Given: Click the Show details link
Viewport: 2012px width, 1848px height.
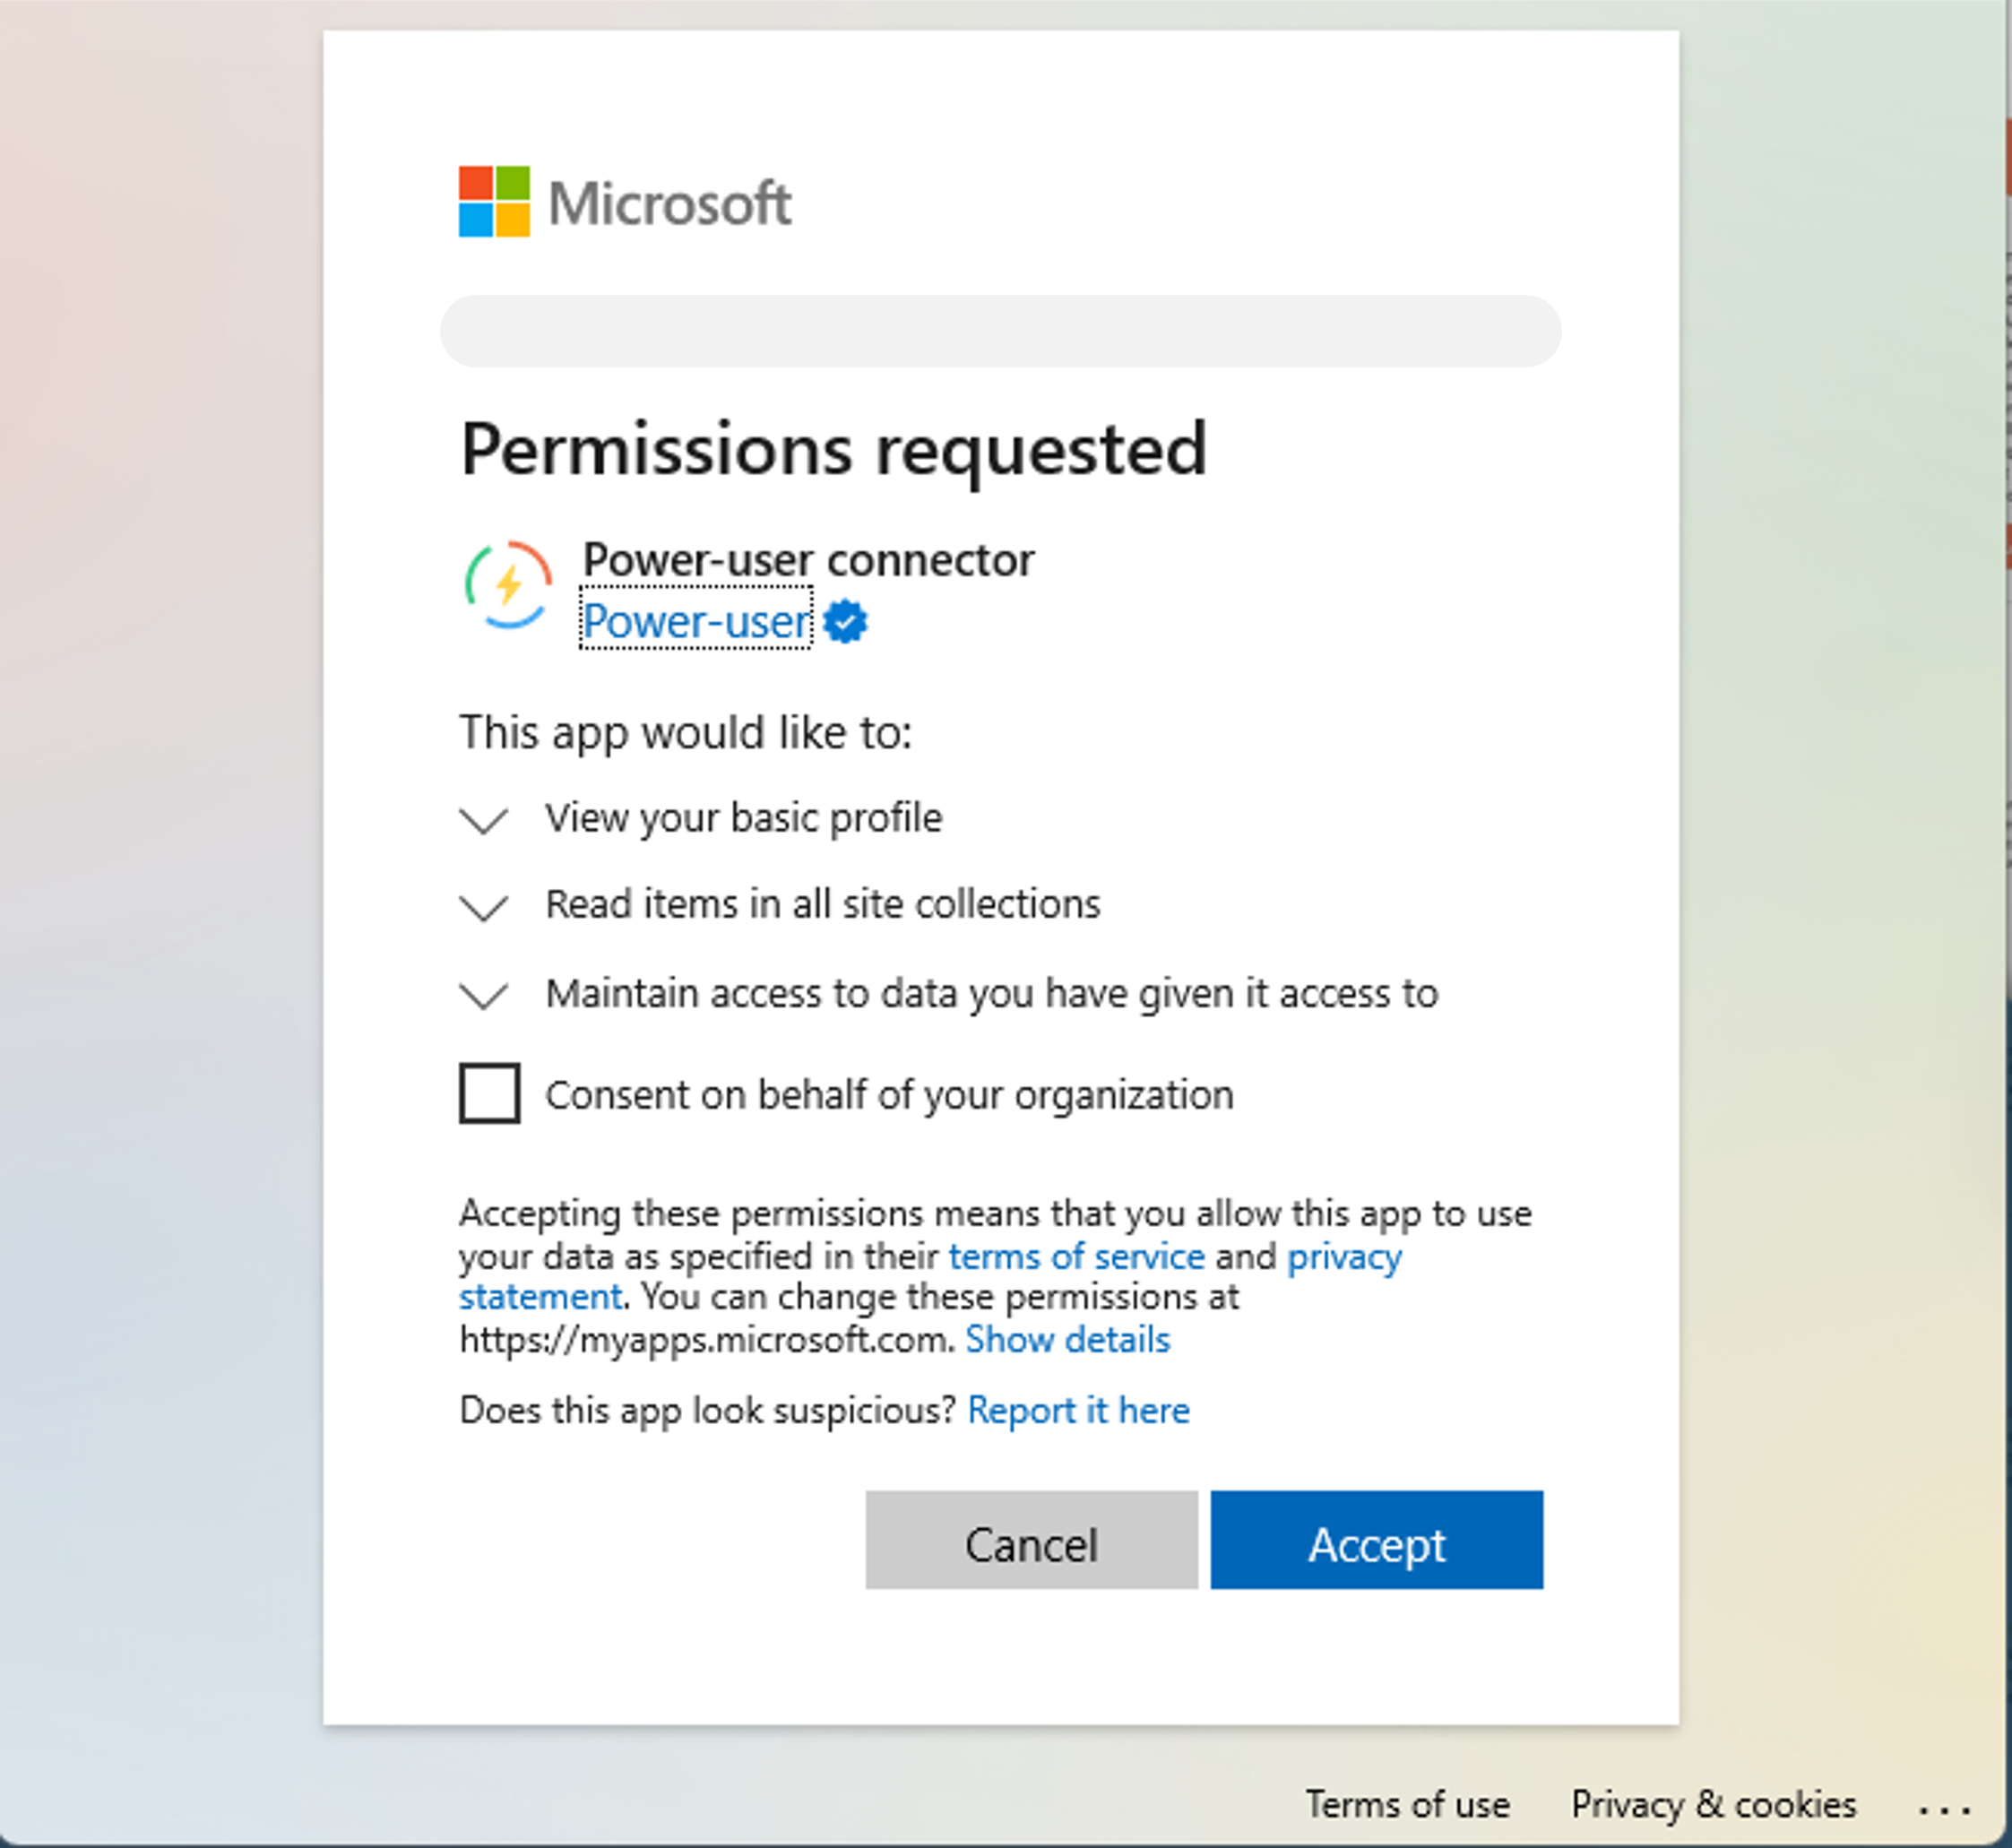Looking at the screenshot, I should point(1067,1339).
